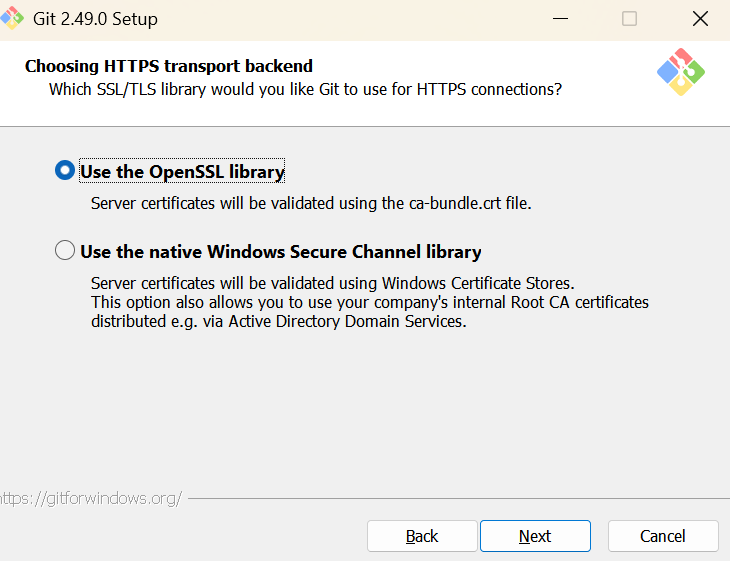Click the internal Root CA certificates text line
The image size is (730, 561).
(370, 302)
